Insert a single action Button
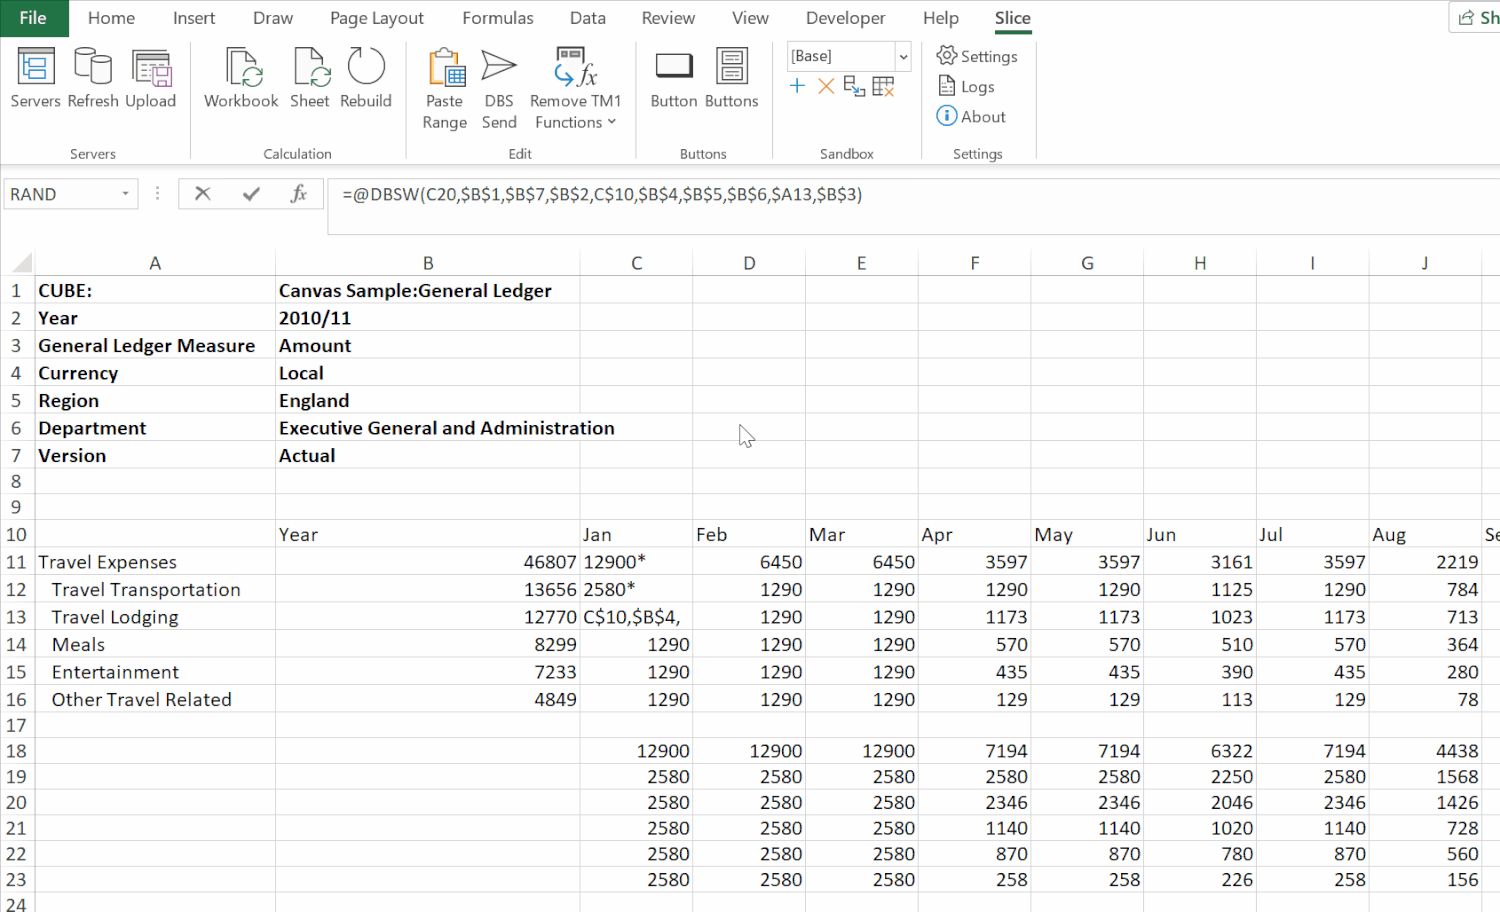Image resolution: width=1500 pixels, height=912 pixels. pos(674,78)
